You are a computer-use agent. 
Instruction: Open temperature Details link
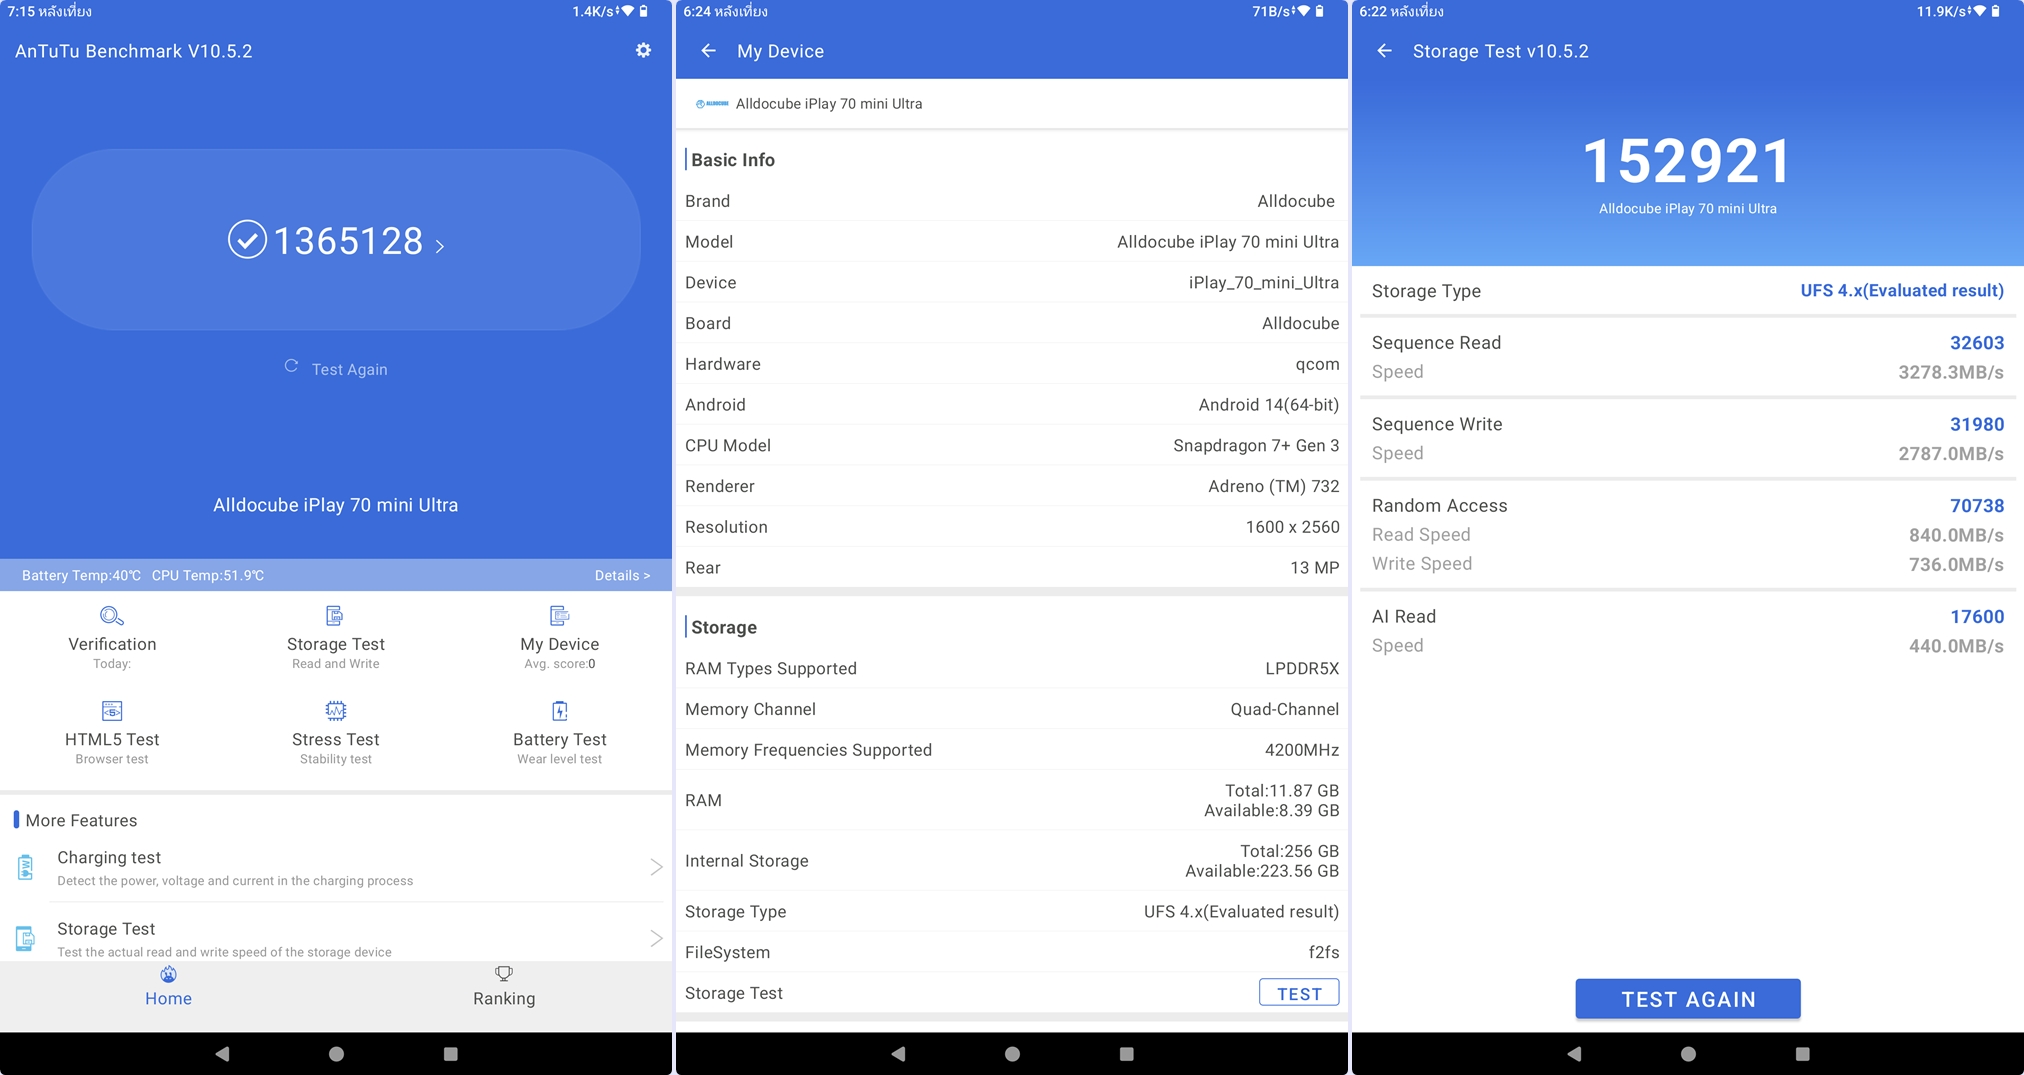(622, 575)
